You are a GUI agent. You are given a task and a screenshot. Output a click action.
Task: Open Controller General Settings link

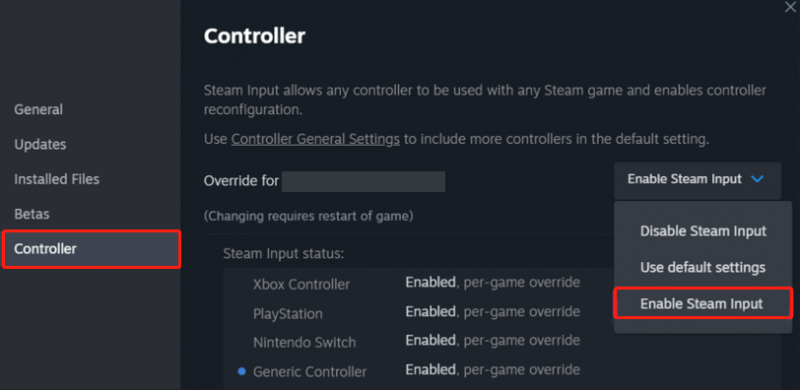315,139
